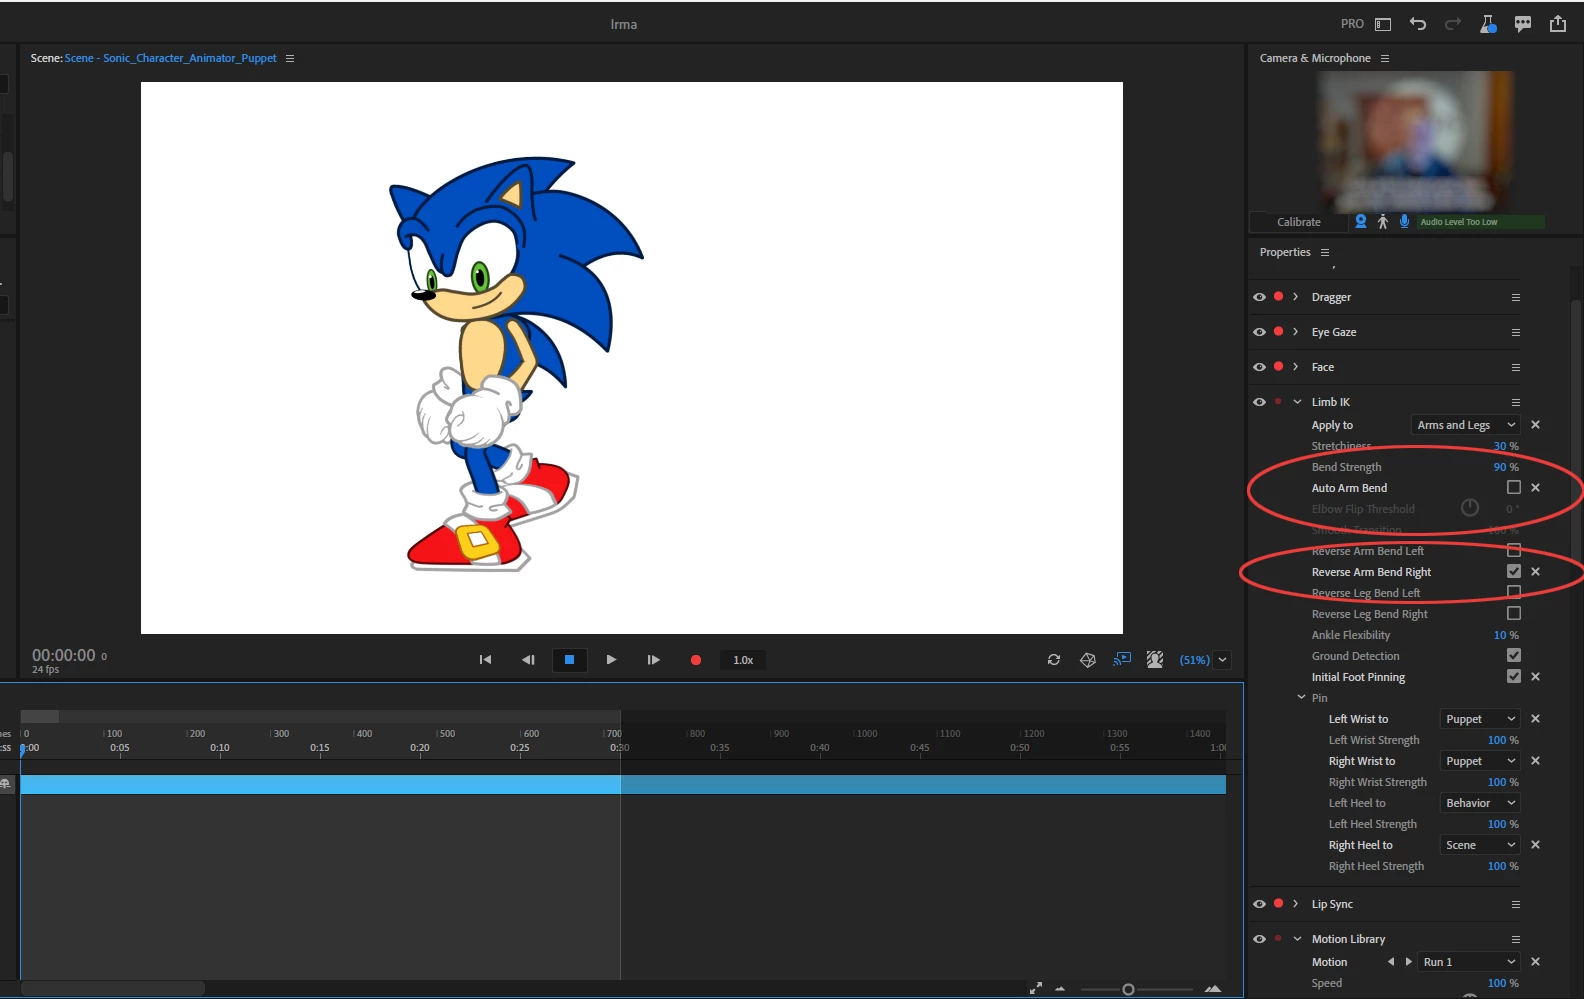
Task: Reset Reverse Arm Bend Right with its X
Action: tap(1535, 571)
